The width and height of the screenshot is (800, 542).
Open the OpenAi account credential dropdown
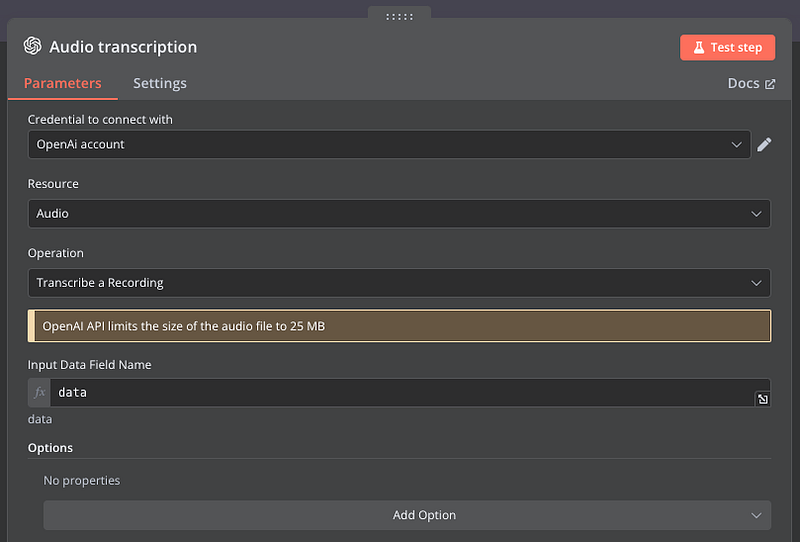389,144
